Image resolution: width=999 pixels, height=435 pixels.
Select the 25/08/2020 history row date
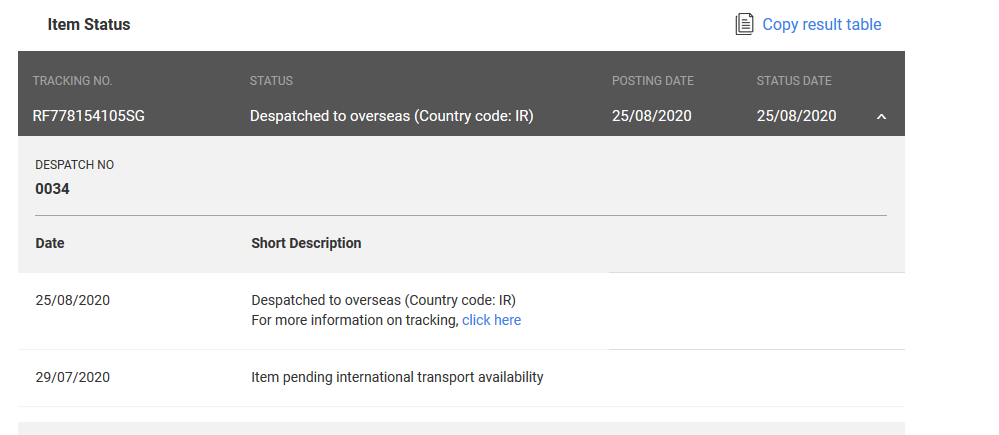[73, 301]
